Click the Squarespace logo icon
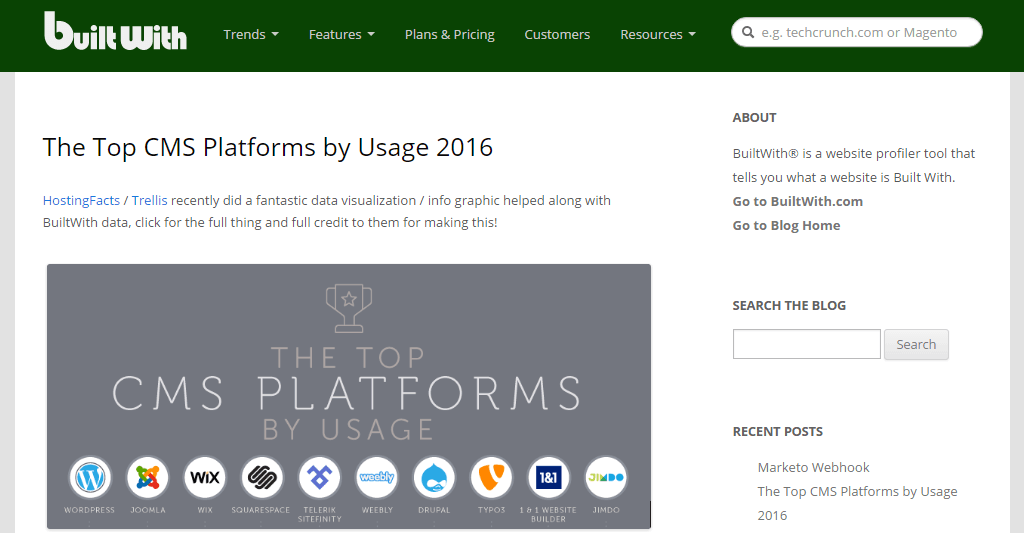The width and height of the screenshot is (1024, 533). coord(262,477)
